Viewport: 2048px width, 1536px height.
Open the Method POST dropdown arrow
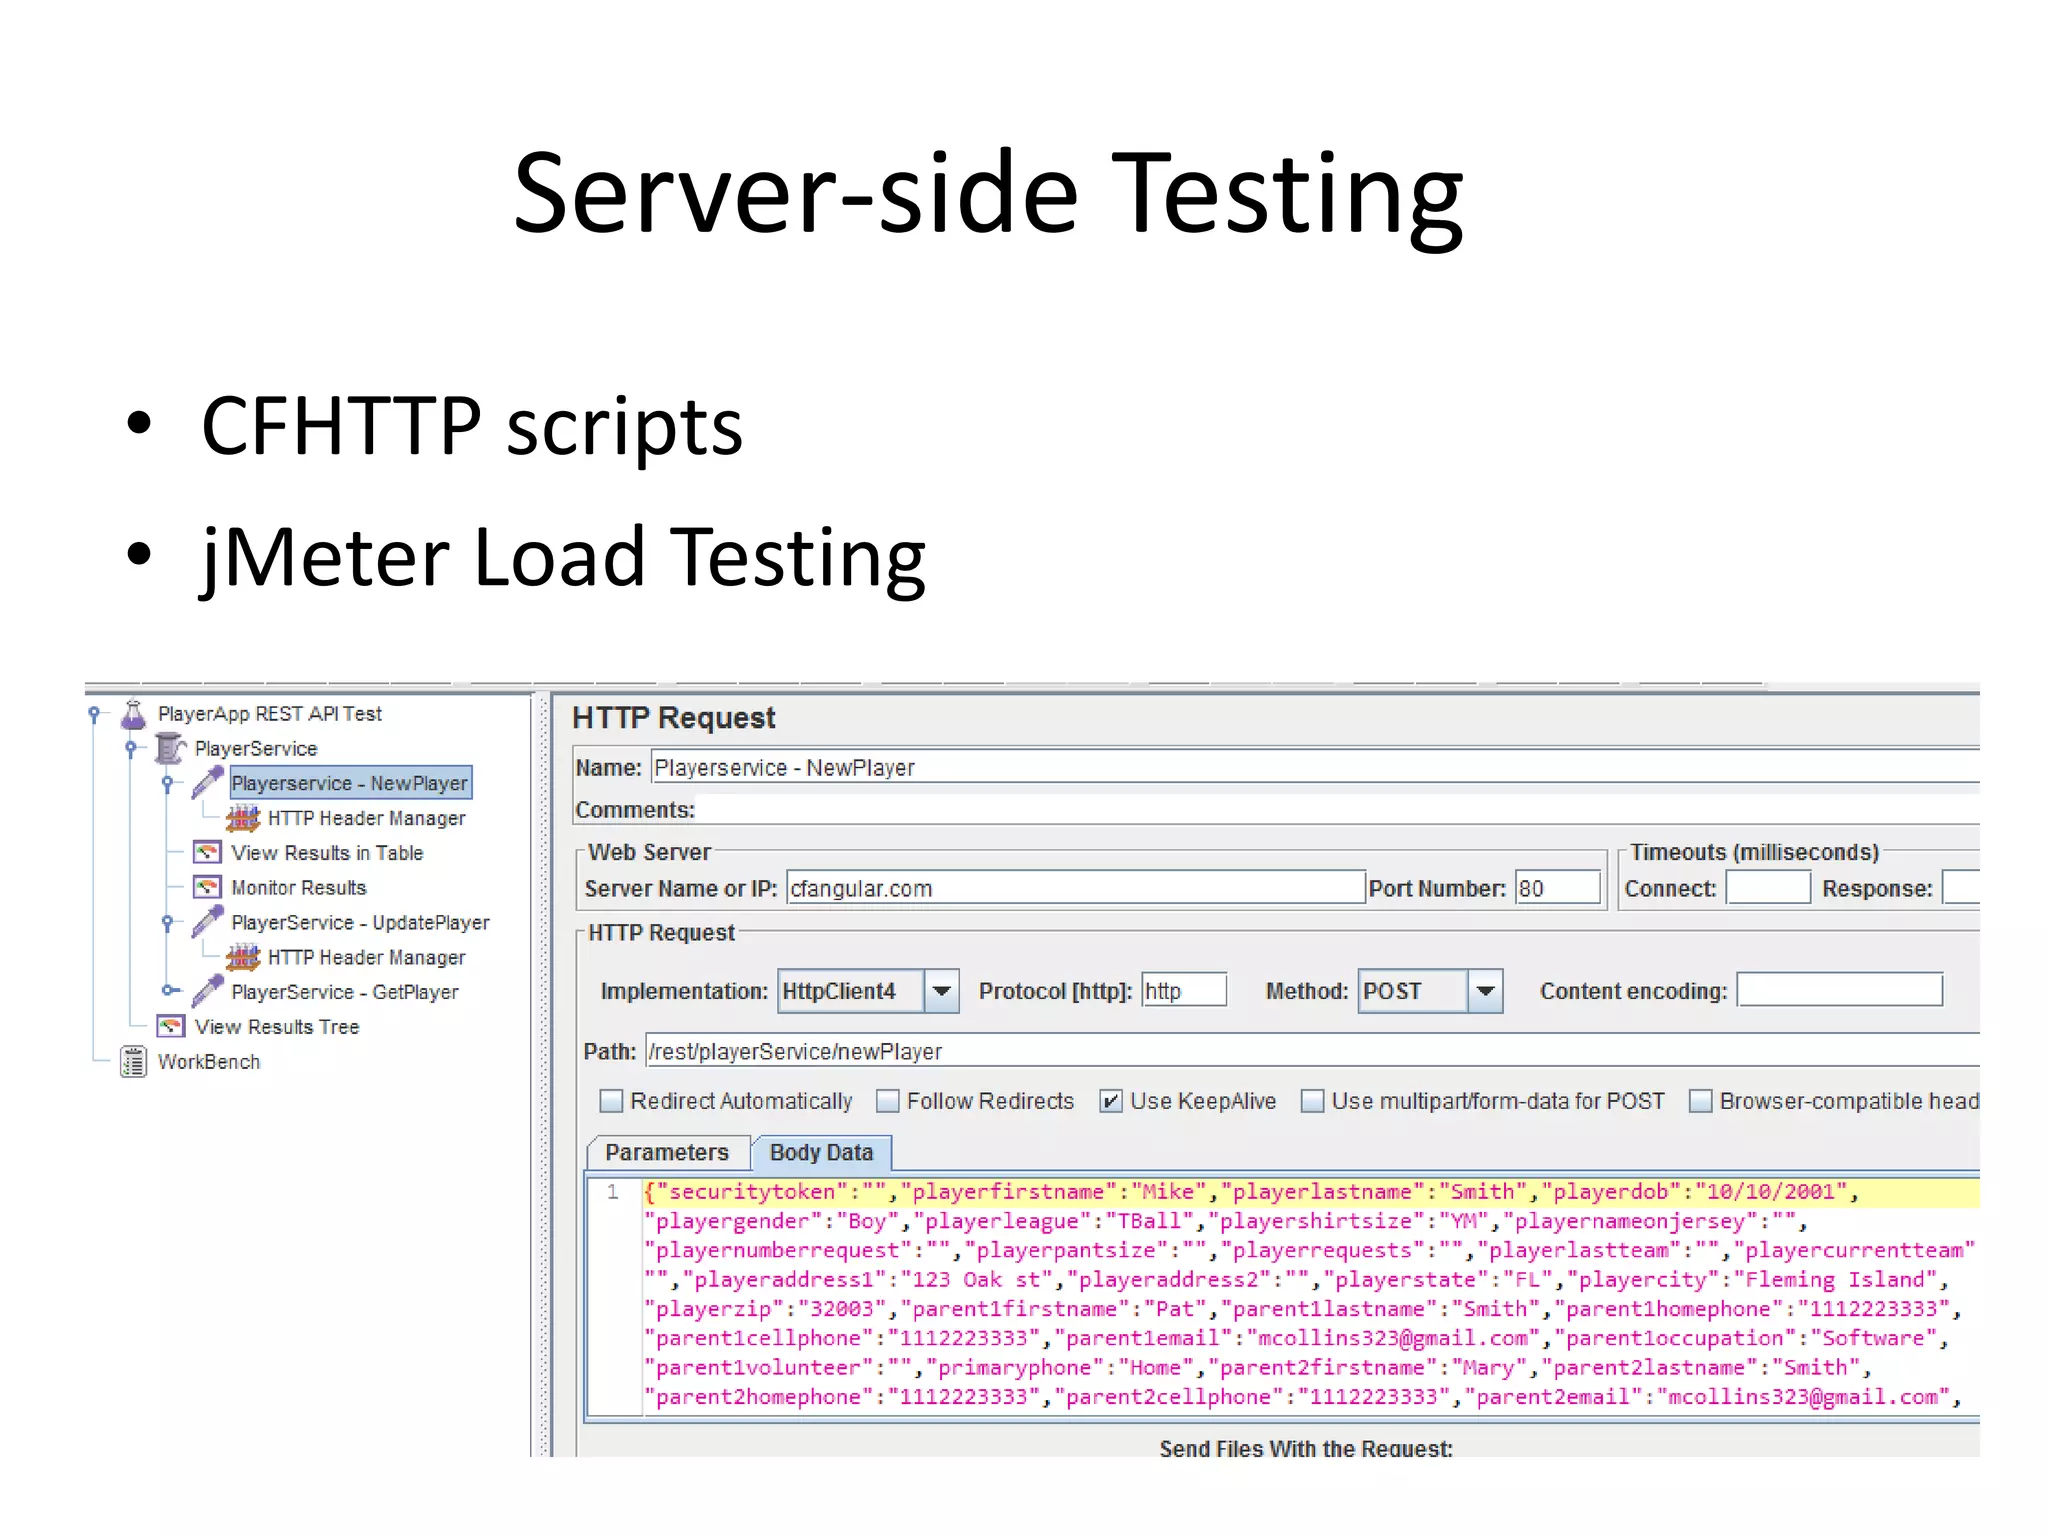1485,991
